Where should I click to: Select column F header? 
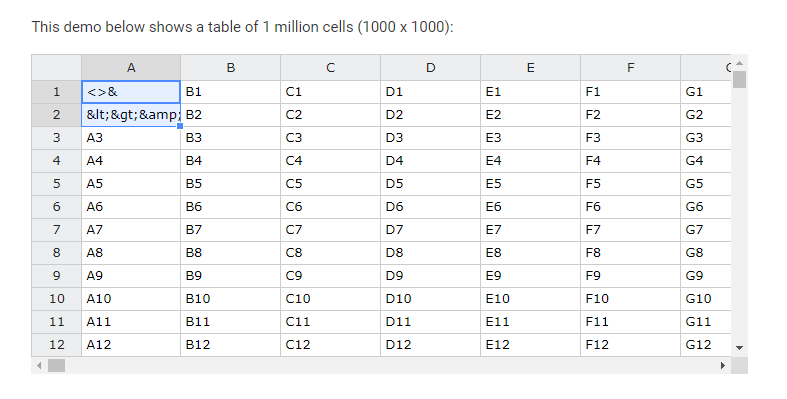pyautogui.click(x=630, y=68)
